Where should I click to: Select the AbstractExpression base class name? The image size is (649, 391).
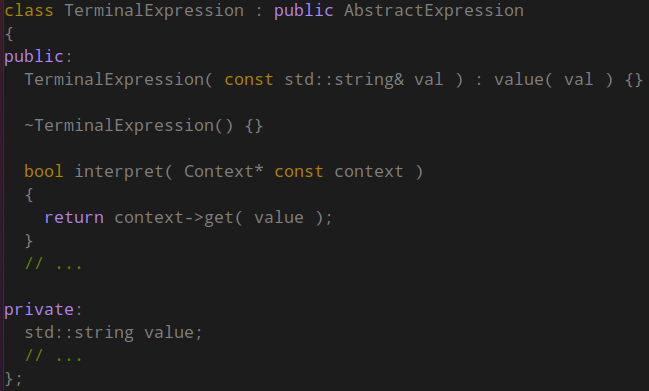pos(433,10)
